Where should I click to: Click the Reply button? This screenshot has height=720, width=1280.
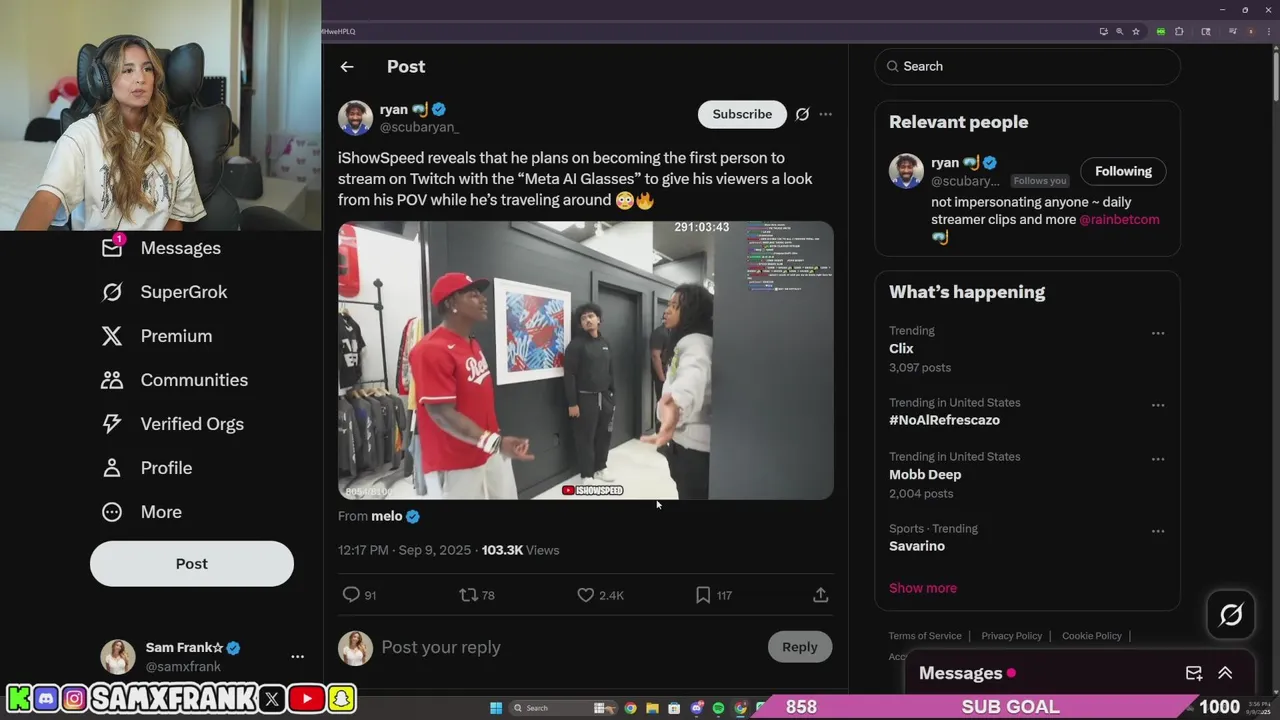[x=800, y=647]
